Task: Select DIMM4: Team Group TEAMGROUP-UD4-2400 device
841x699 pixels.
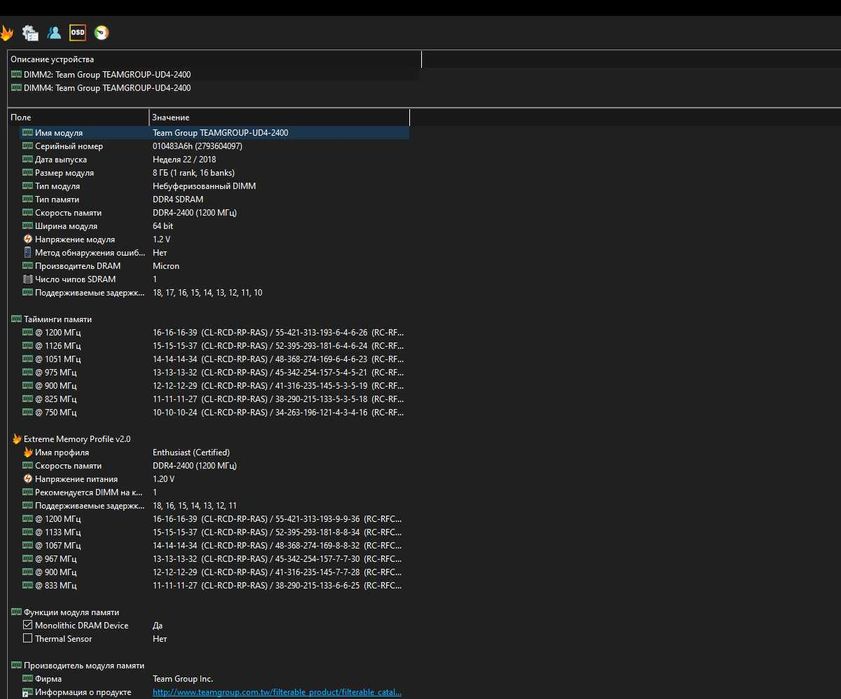Action: pos(107,88)
